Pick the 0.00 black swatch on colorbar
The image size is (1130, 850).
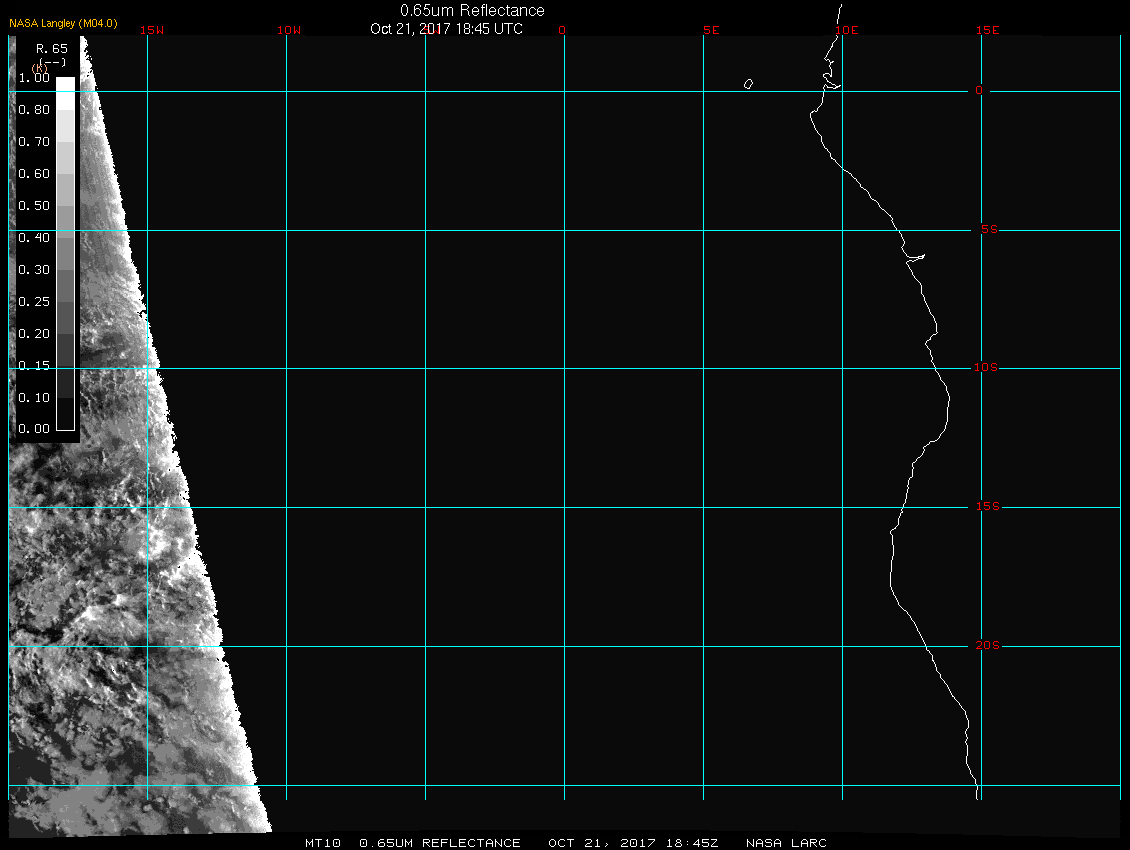(65, 422)
